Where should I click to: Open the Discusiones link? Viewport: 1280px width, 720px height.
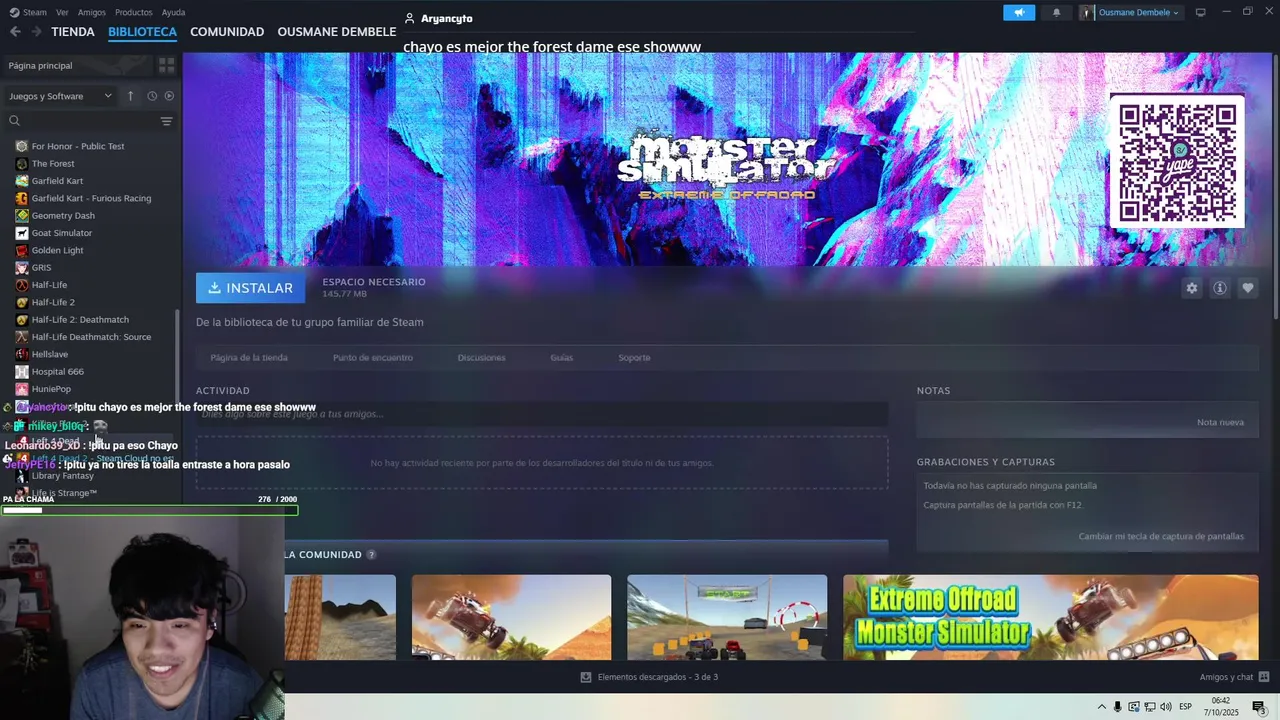pos(481,357)
